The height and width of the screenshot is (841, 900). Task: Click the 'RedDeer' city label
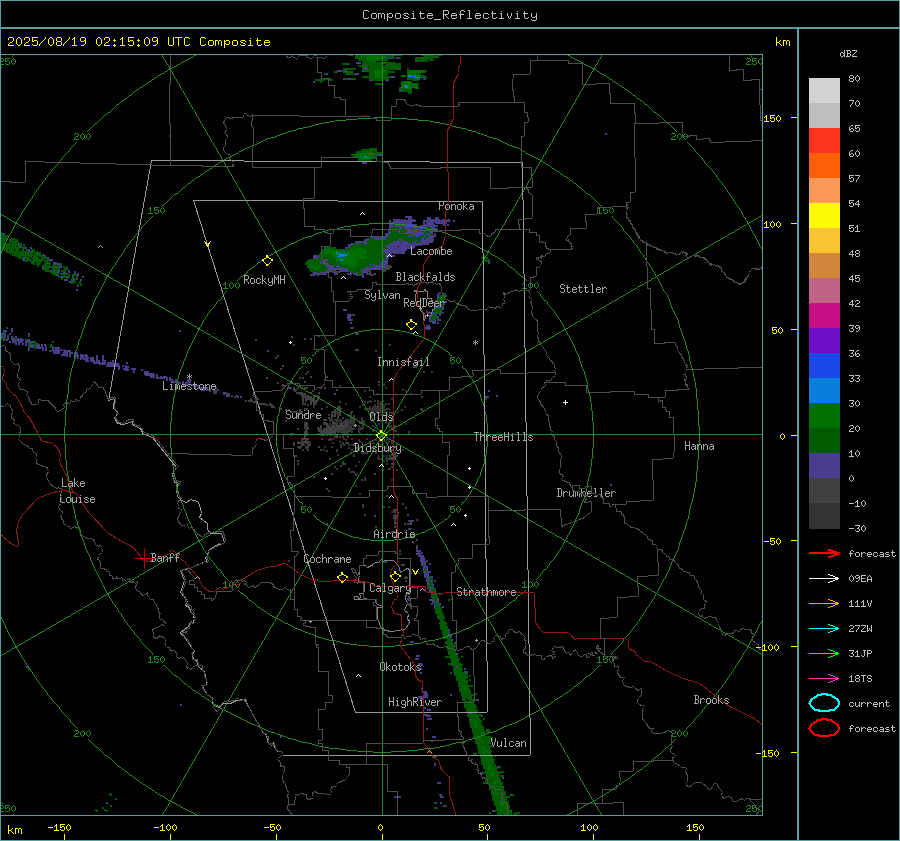tap(424, 303)
